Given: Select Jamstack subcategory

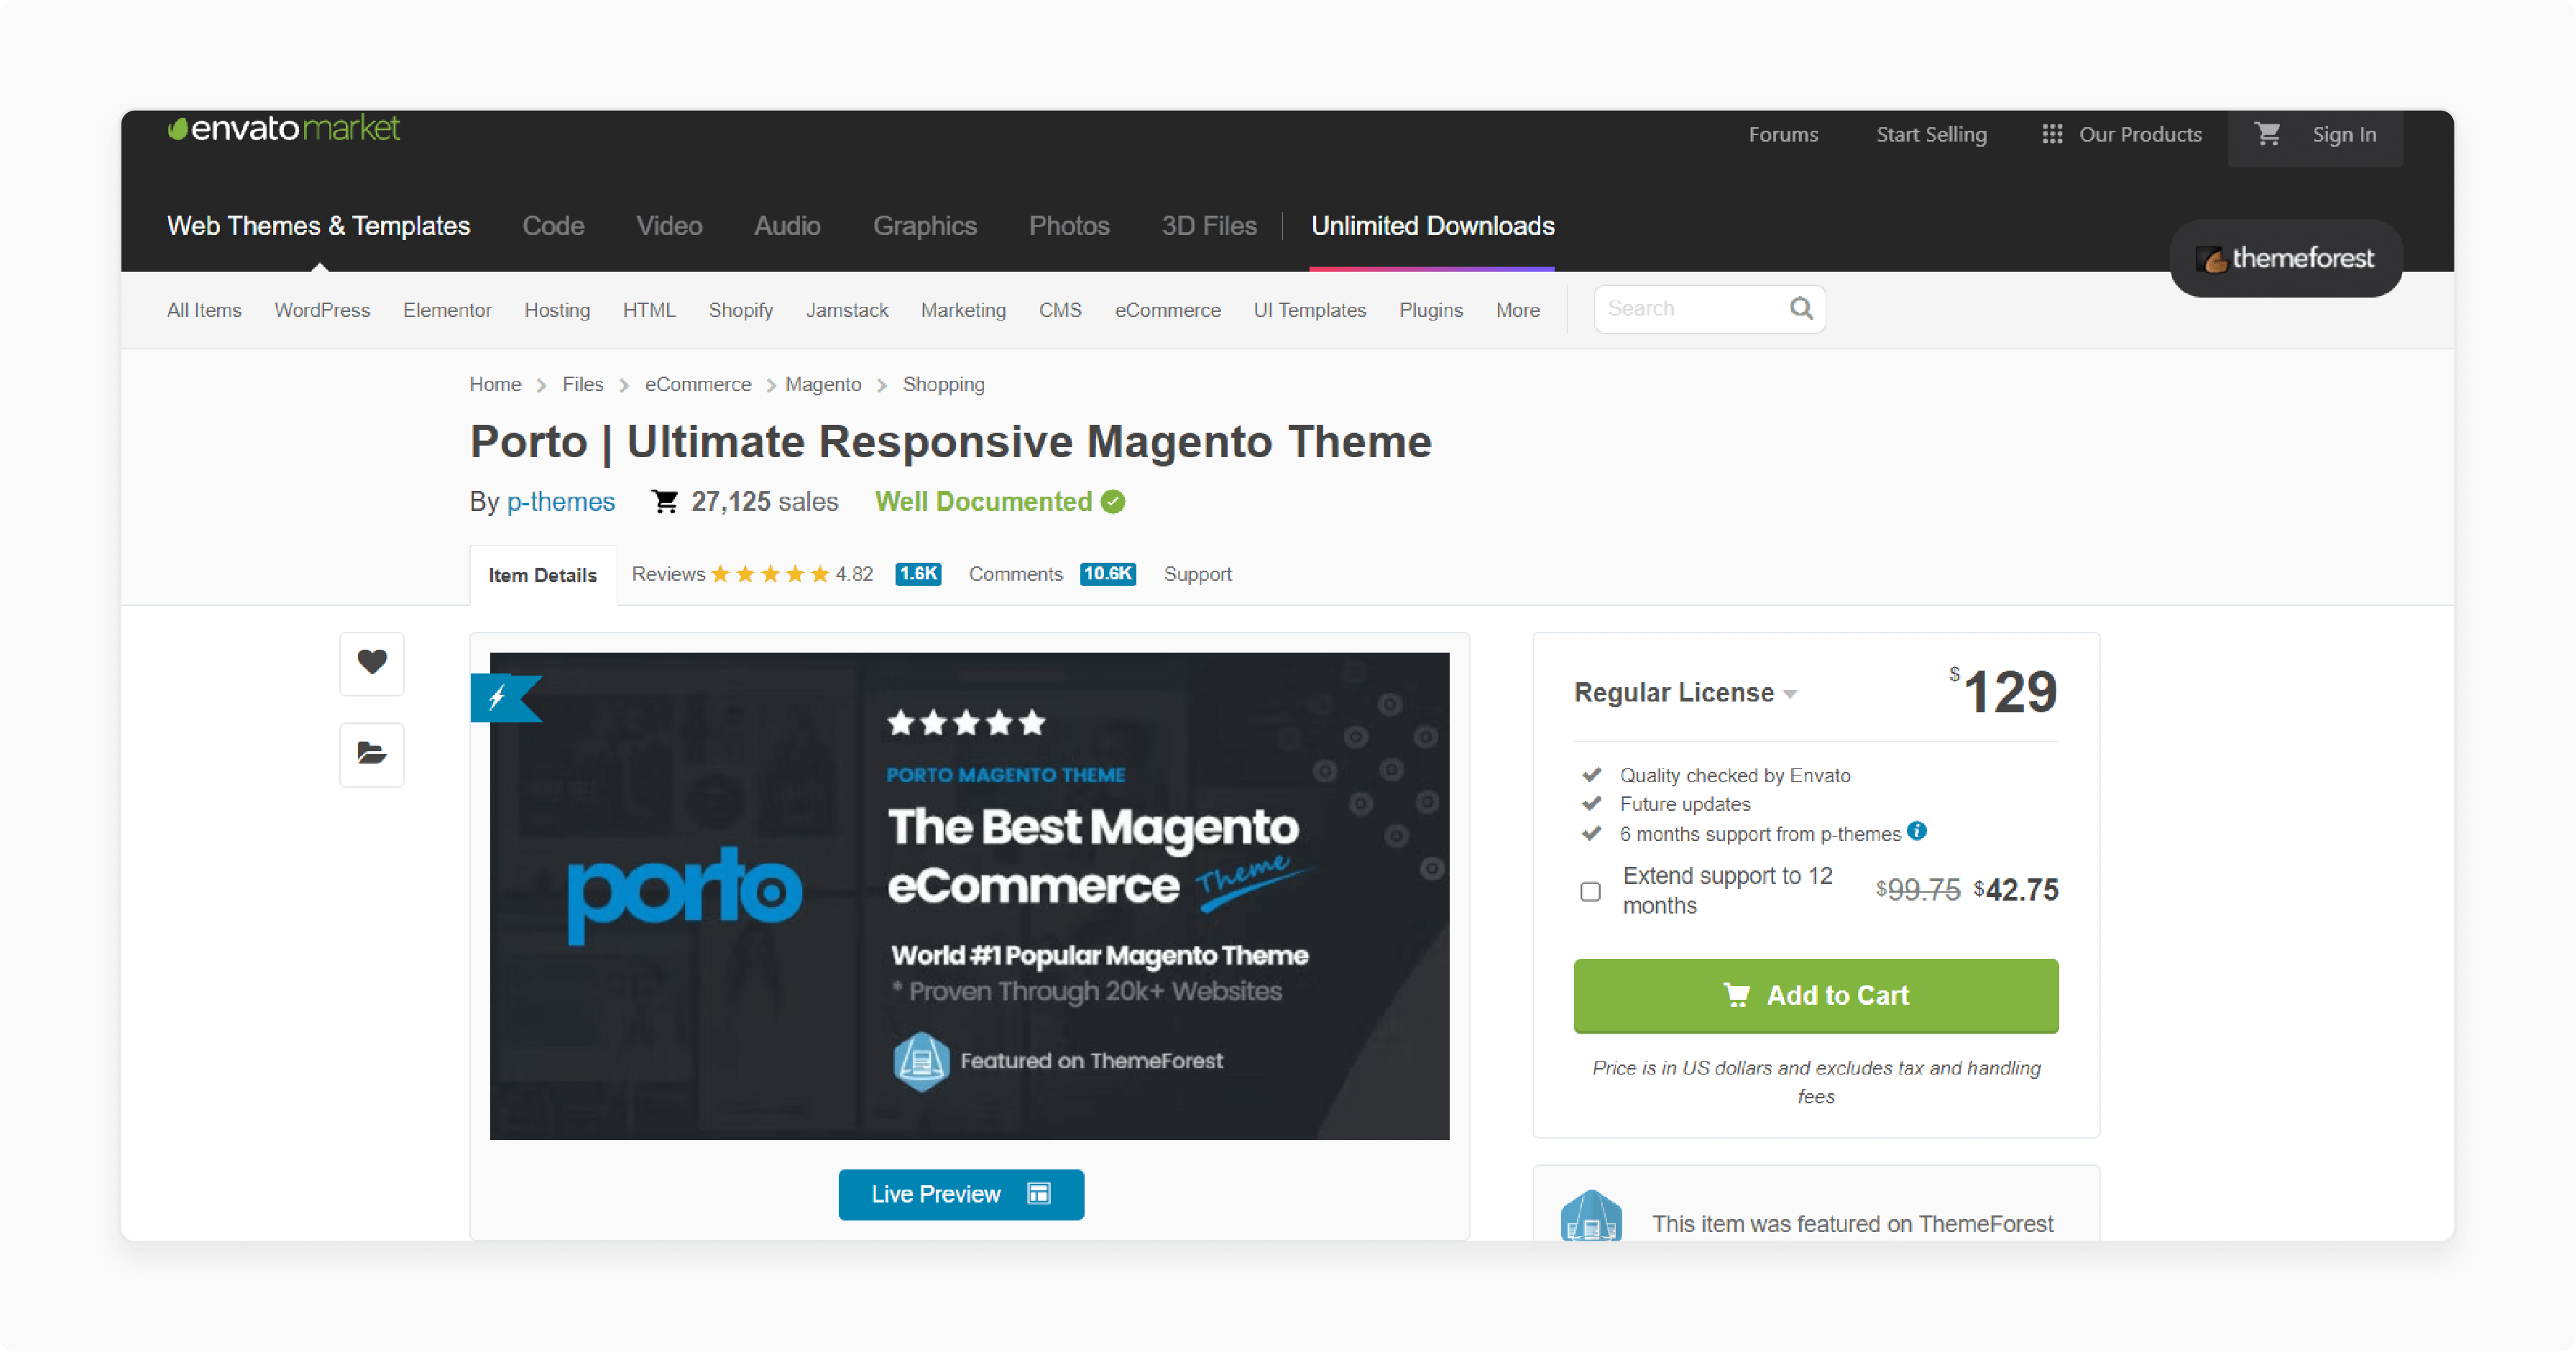Looking at the screenshot, I should (847, 310).
